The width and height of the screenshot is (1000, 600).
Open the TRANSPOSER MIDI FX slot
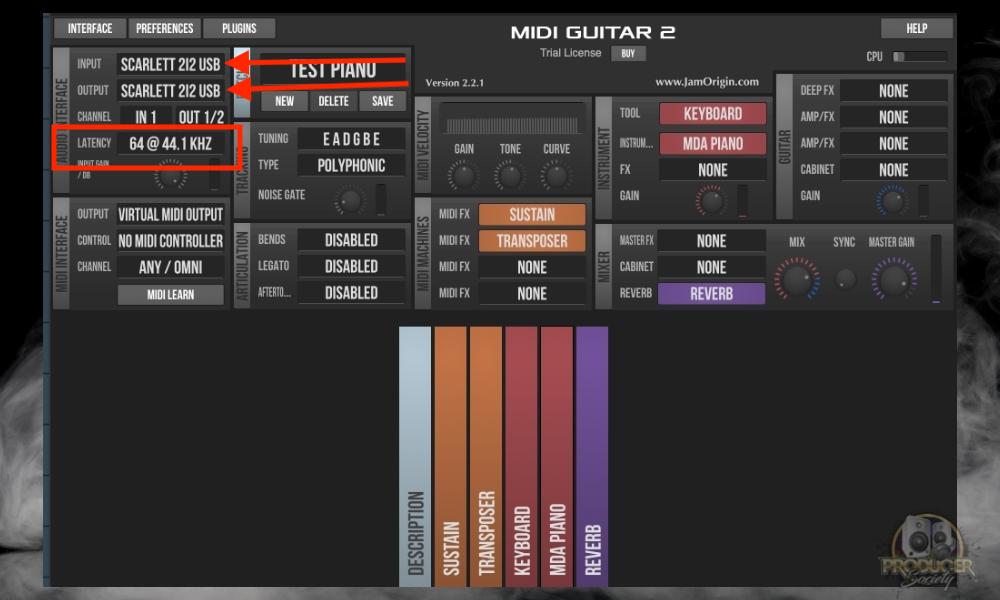(532, 241)
